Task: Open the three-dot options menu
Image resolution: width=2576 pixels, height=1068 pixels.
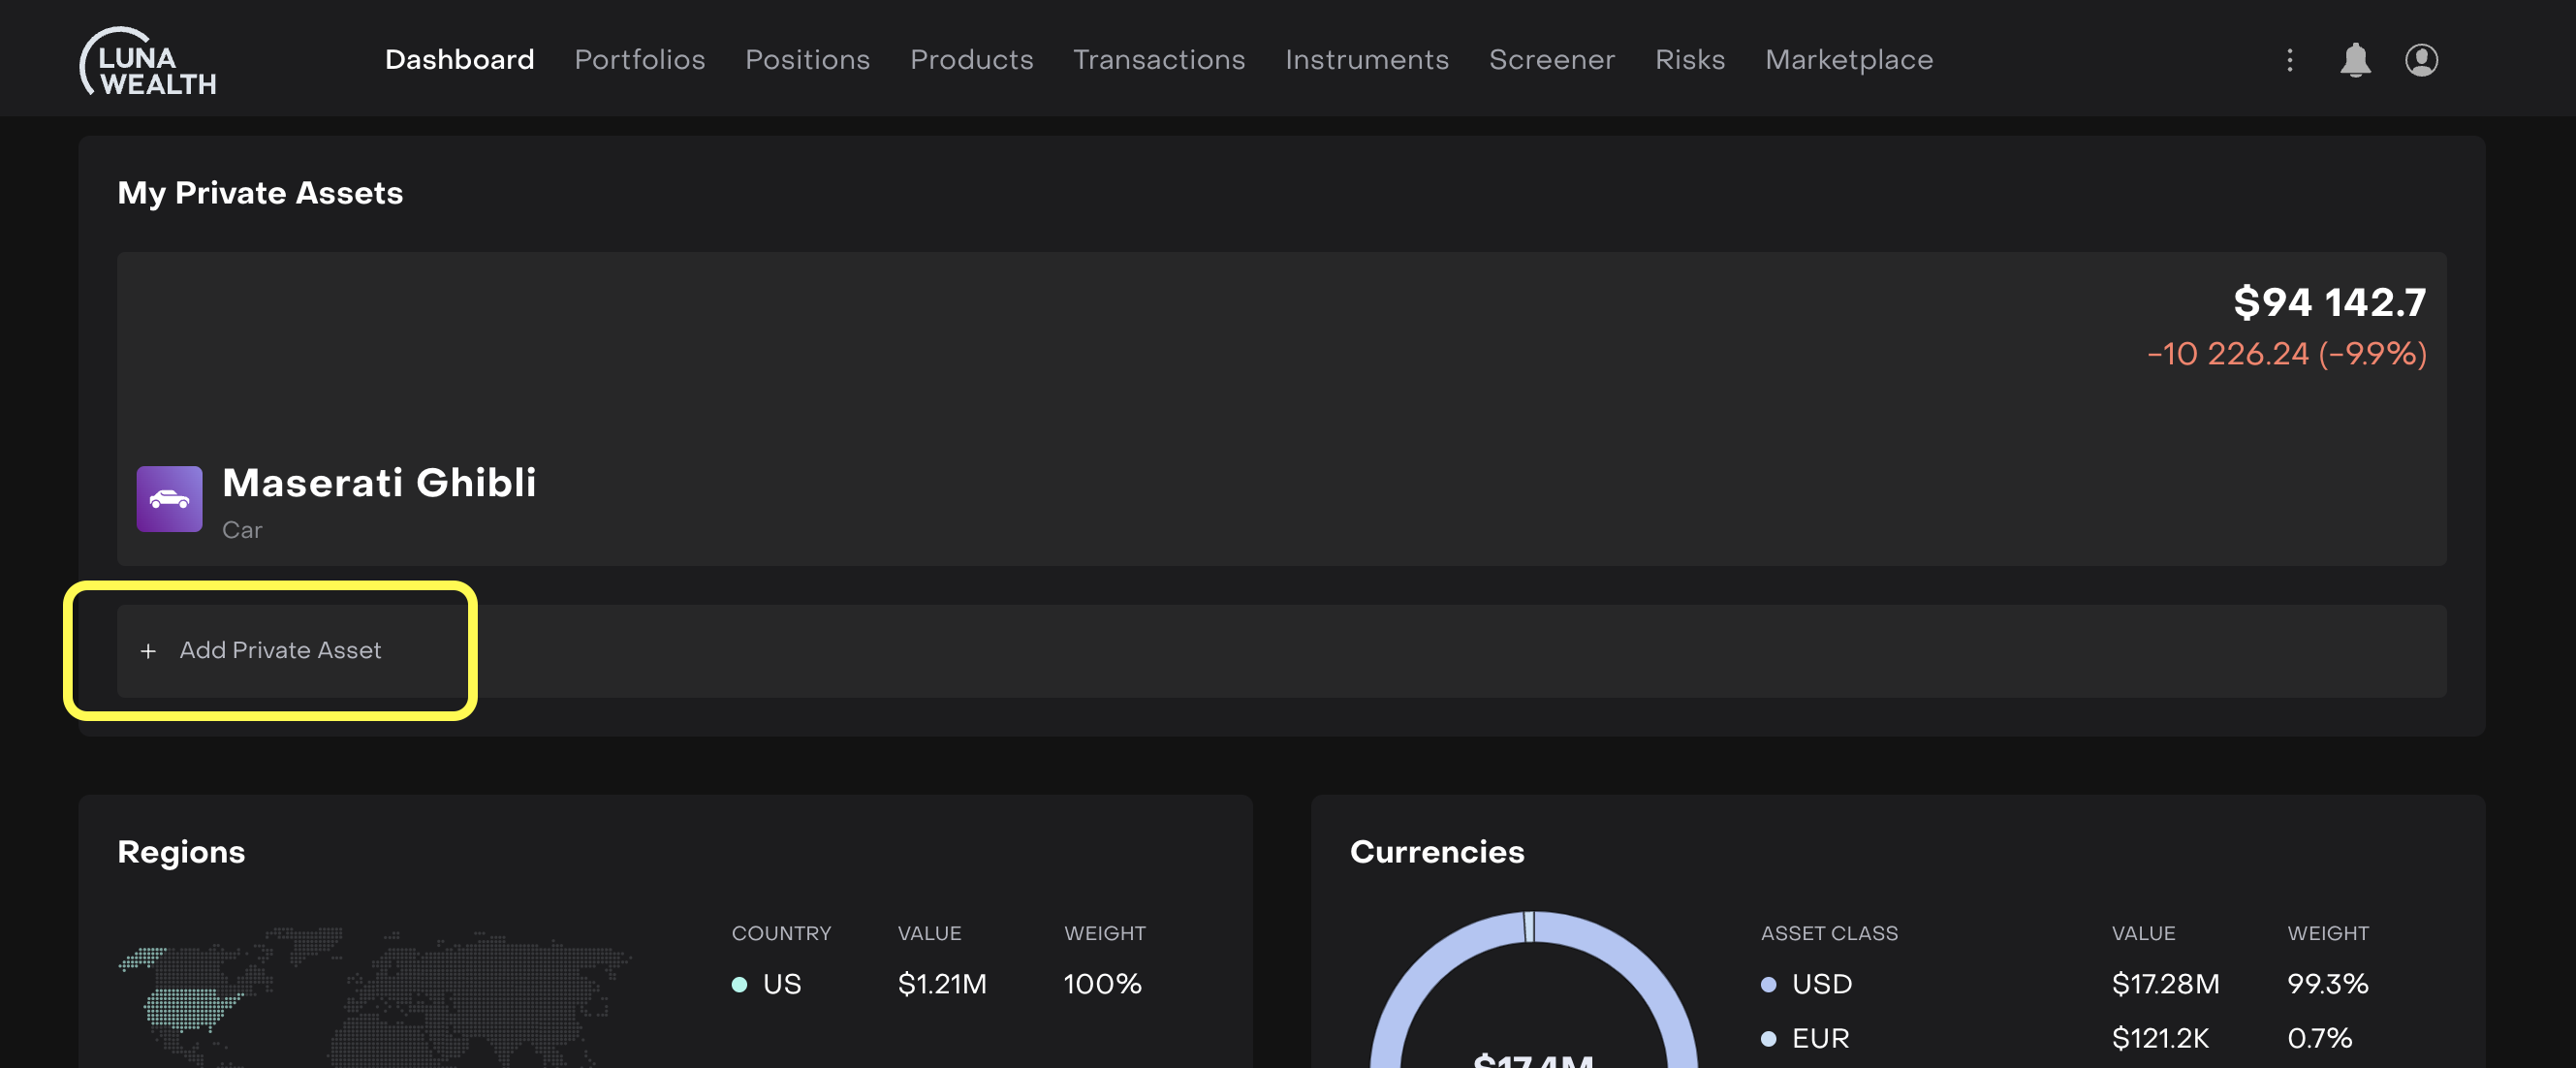Action: [2289, 60]
